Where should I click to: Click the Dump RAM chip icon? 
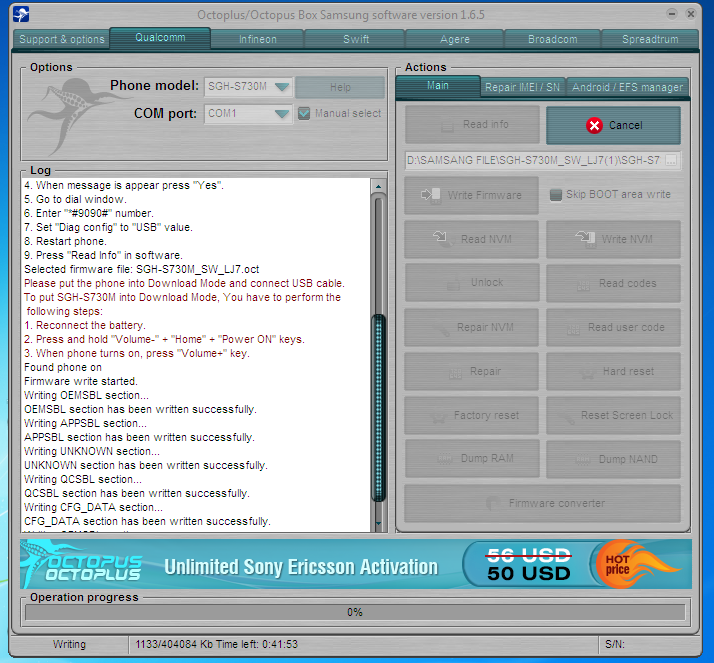point(444,459)
